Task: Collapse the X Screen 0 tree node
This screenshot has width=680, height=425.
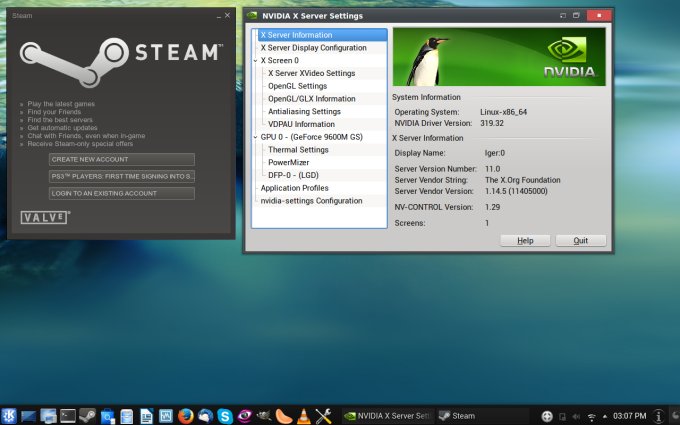Action: pos(255,61)
